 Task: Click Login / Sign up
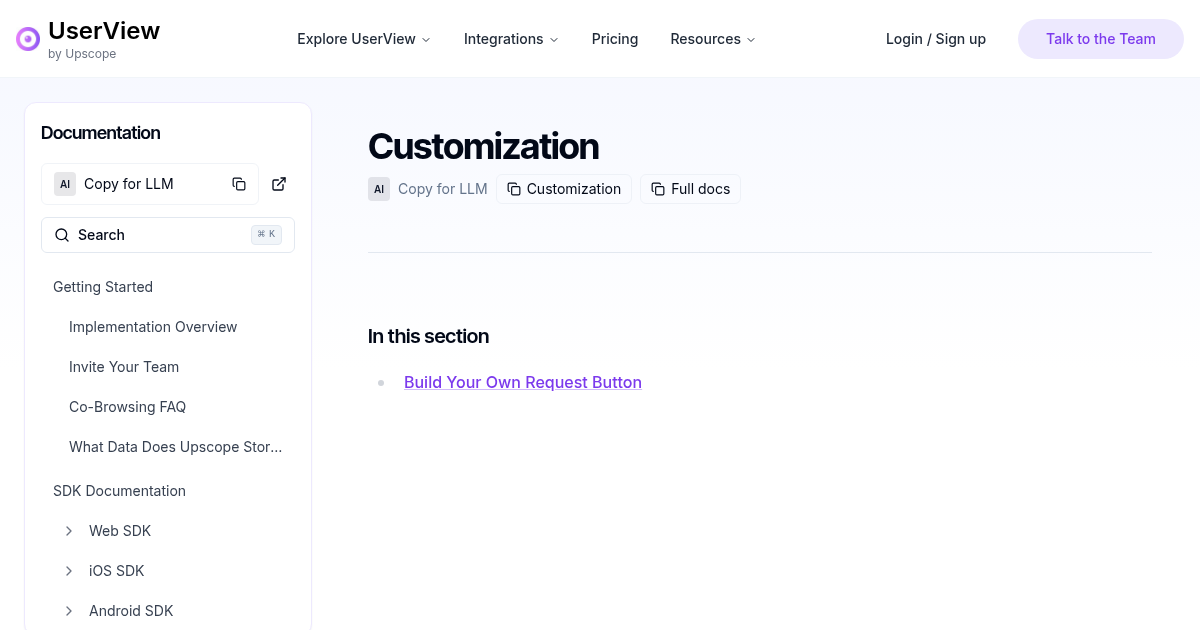[936, 39]
